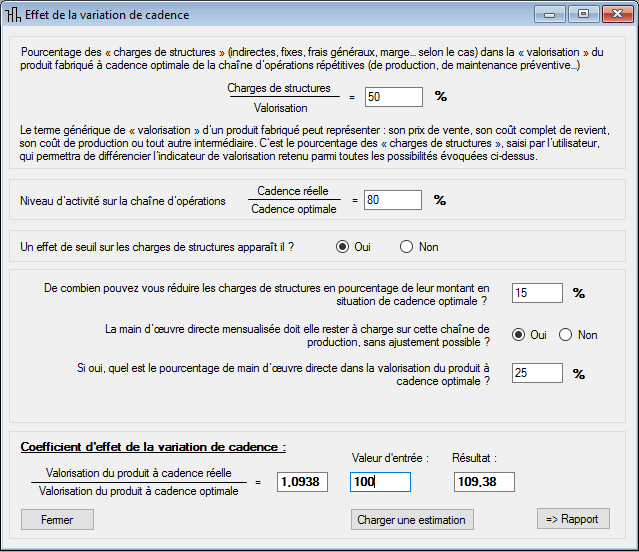Click "Valorisation du produit à cadence réelle" label
The height and width of the screenshot is (552, 639).
coord(139,473)
